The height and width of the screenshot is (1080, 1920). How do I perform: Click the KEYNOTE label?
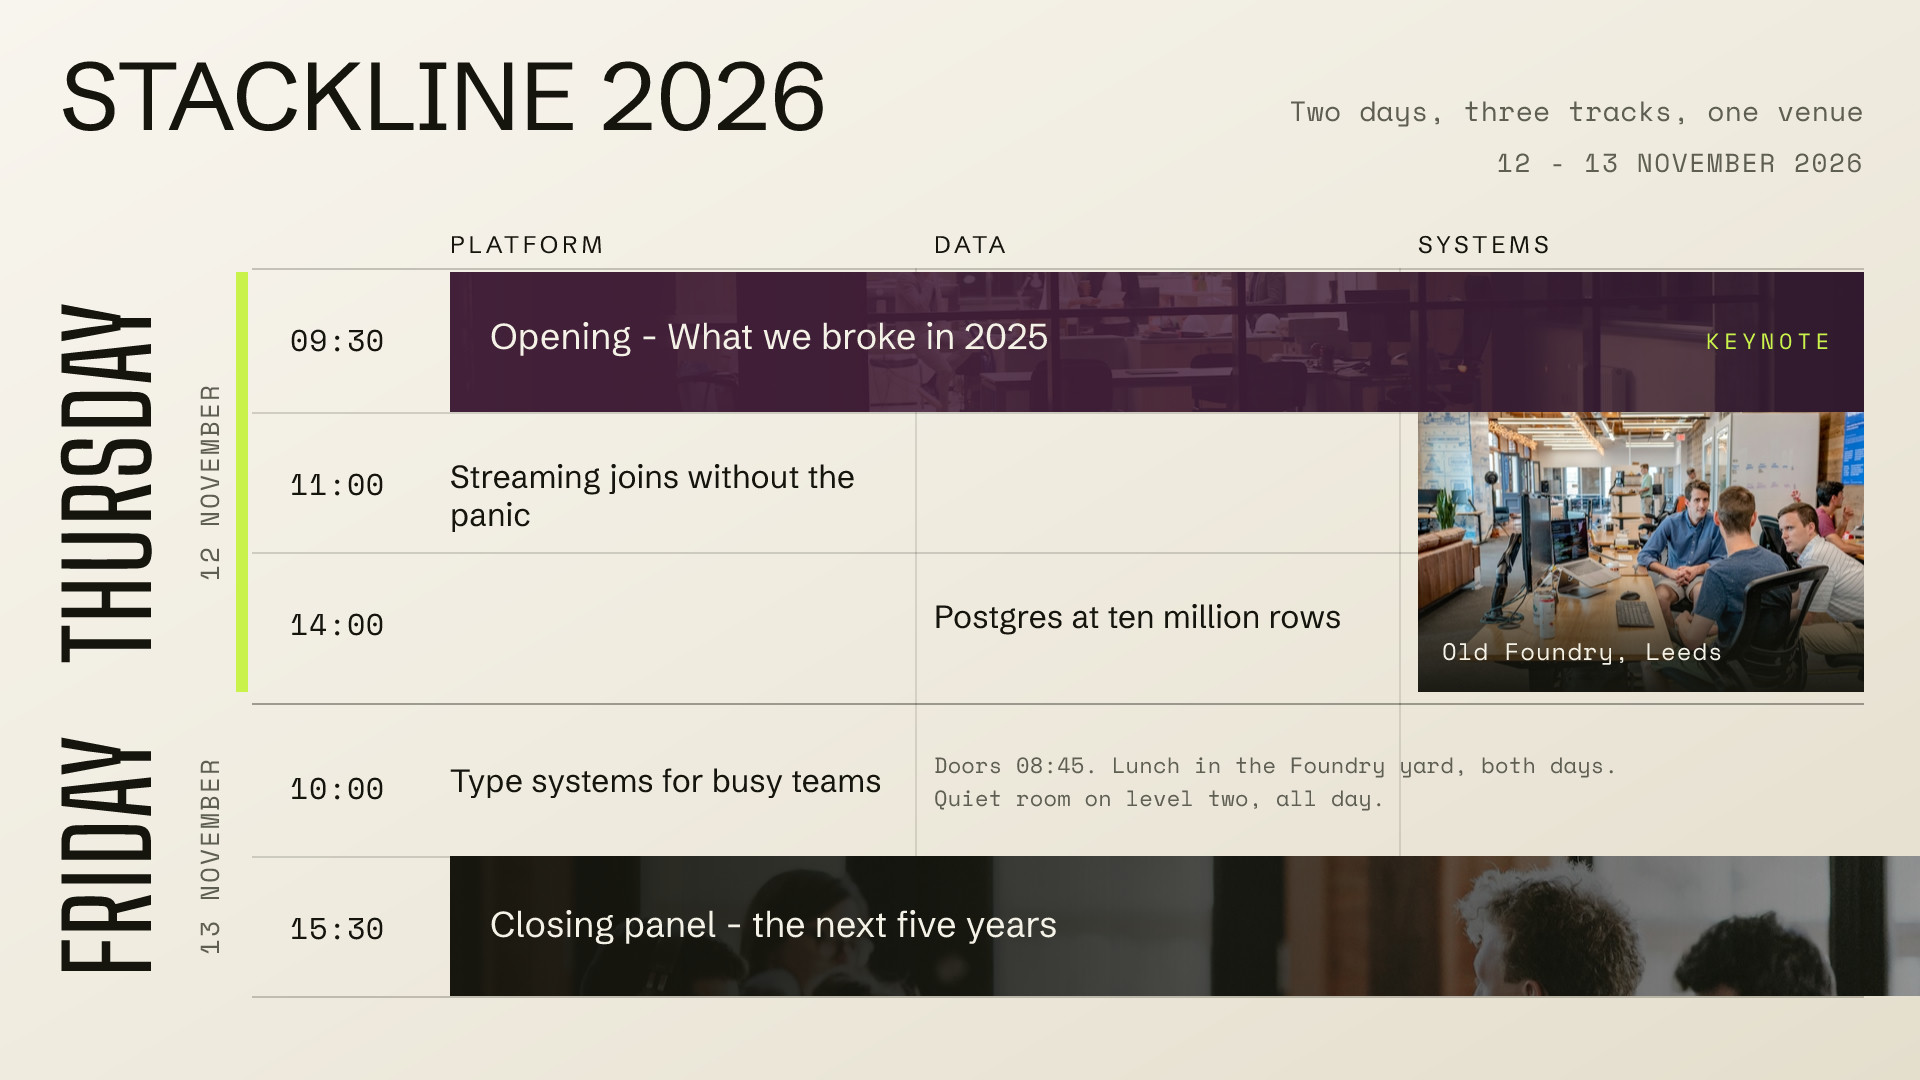tap(1768, 342)
